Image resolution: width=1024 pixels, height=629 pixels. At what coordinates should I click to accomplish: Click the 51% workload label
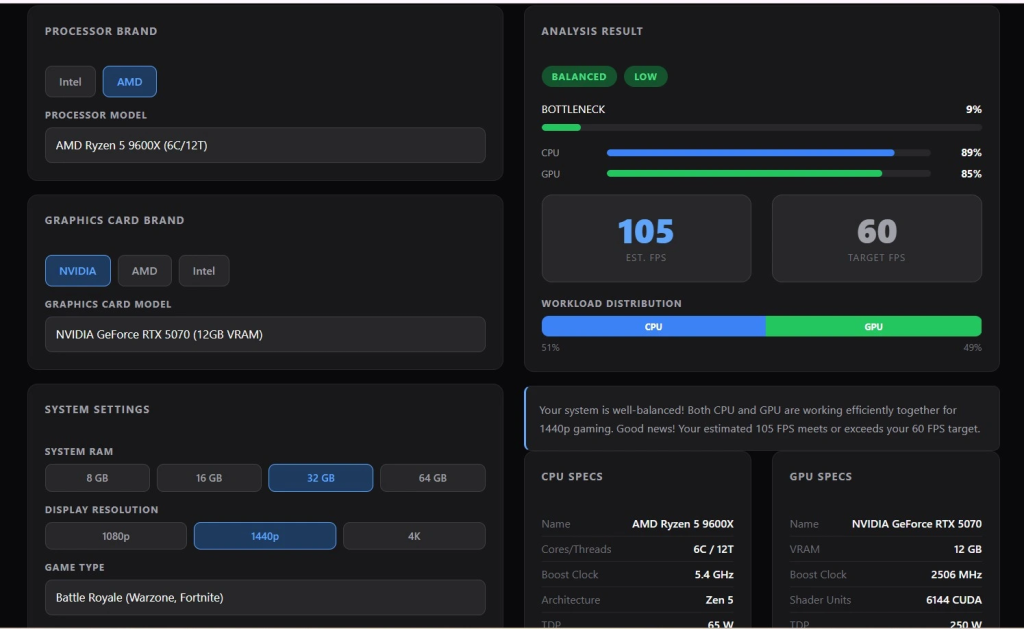pos(551,347)
